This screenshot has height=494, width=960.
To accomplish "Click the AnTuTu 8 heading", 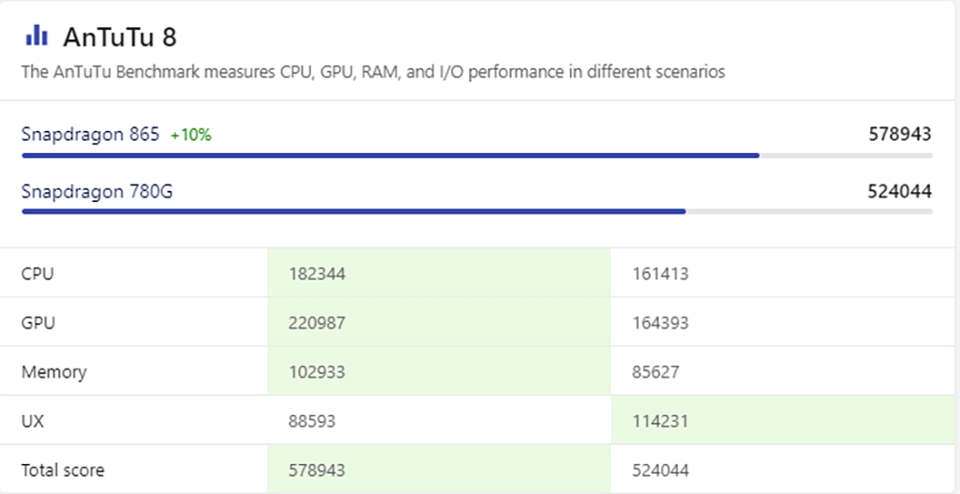I will (120, 37).
